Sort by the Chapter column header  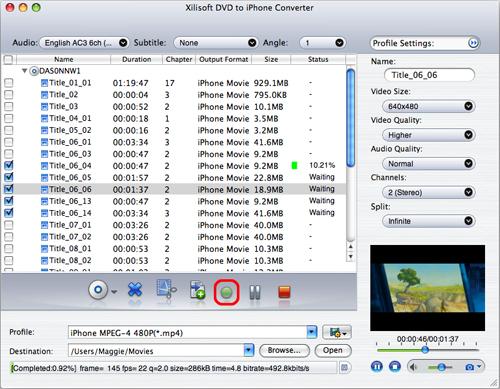pyautogui.click(x=179, y=59)
